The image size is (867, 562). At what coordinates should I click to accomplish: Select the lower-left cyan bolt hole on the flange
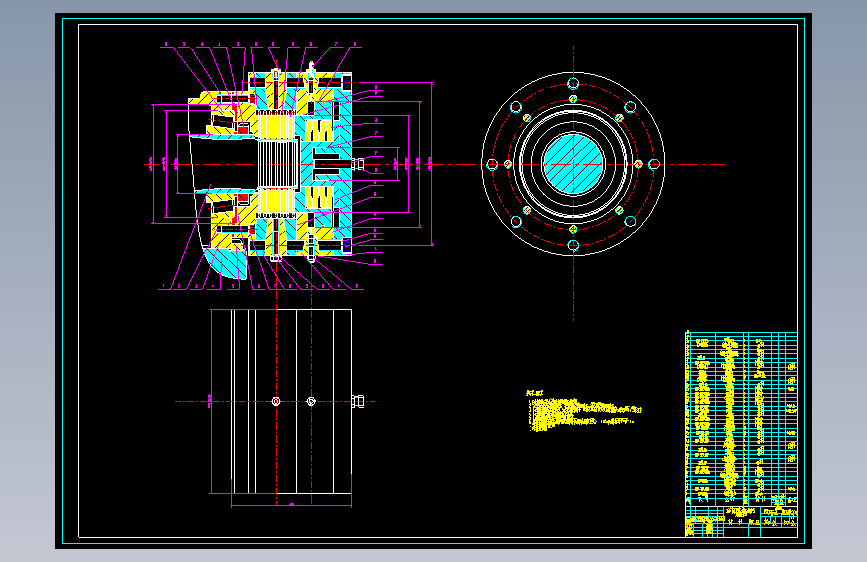516,222
